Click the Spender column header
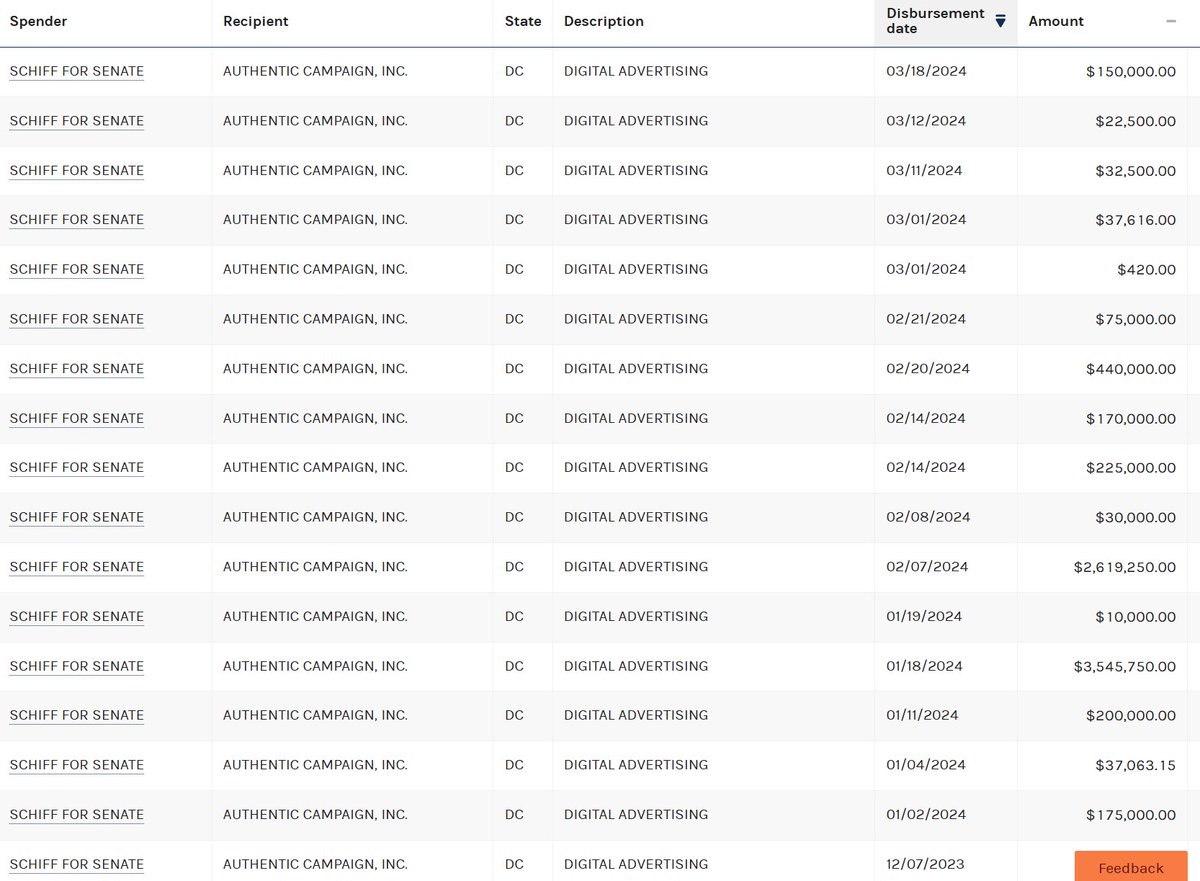Image resolution: width=1200 pixels, height=881 pixels. [38, 21]
